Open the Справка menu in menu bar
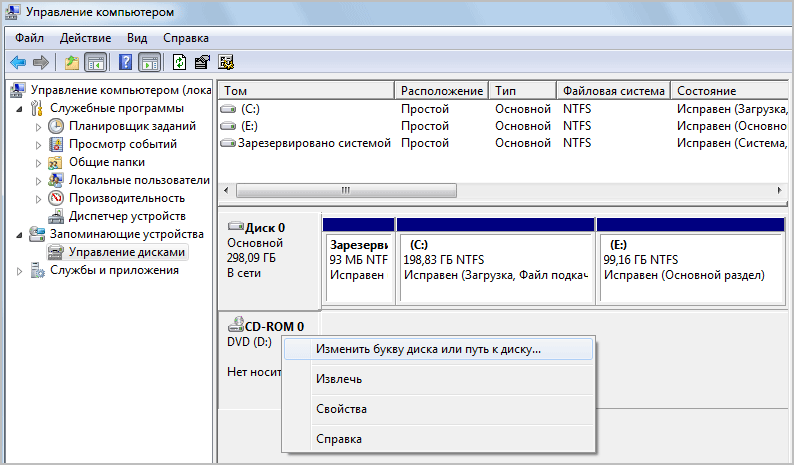The image size is (794, 465). tap(185, 38)
